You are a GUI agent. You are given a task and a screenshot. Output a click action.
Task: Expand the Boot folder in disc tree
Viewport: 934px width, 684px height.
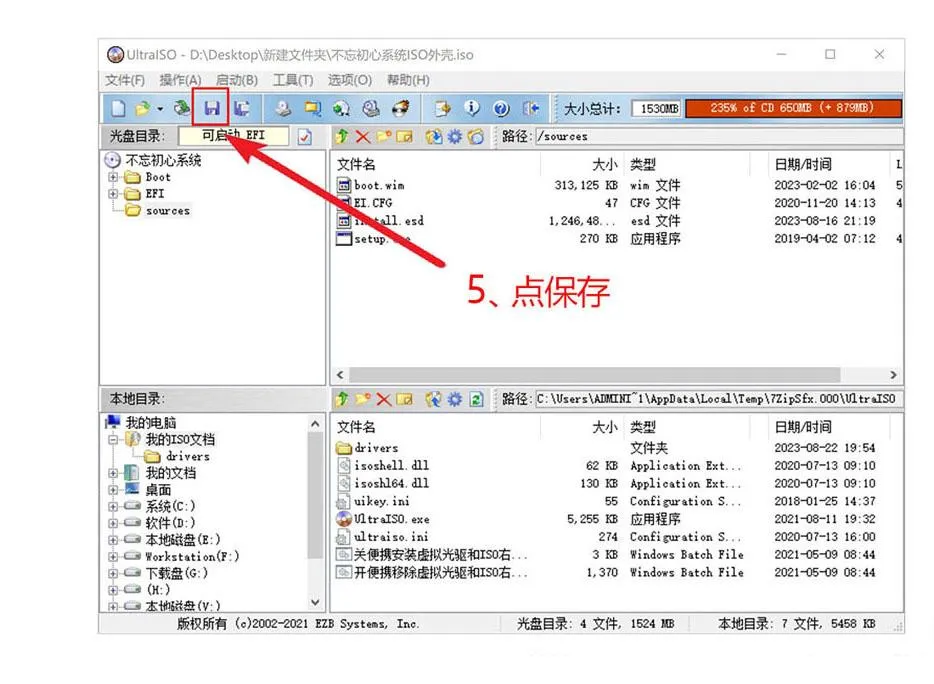[x=114, y=177]
